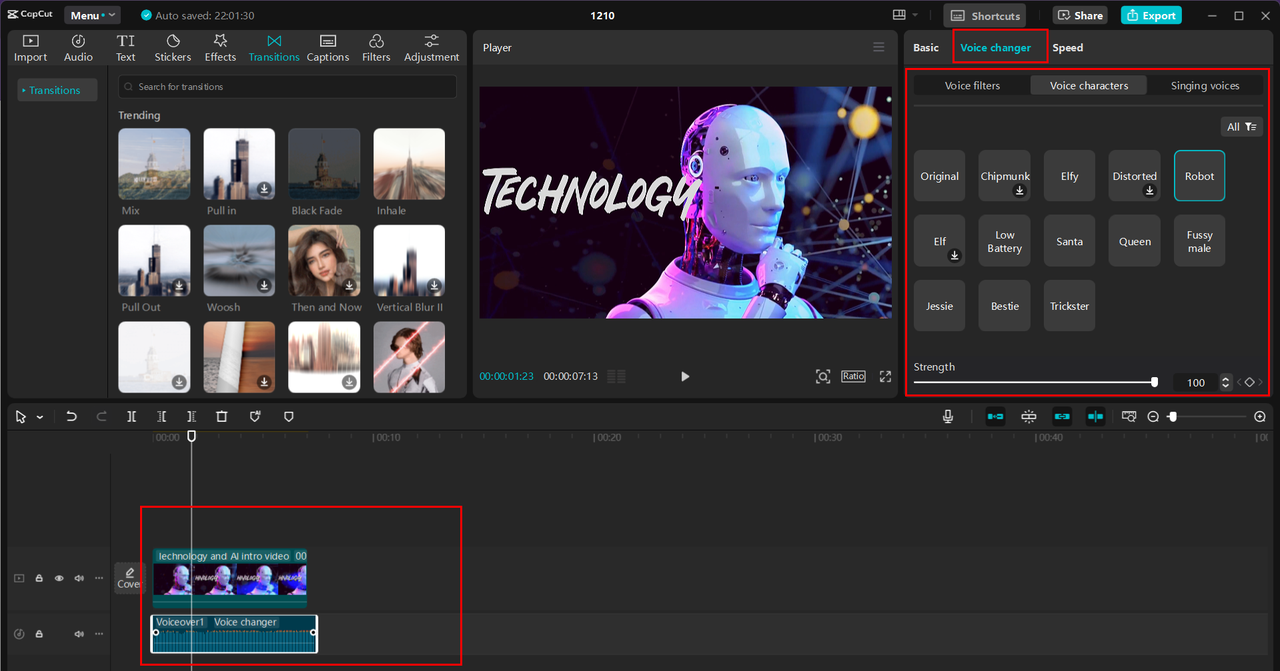
Task: Open the All filter dropdown
Action: coord(1241,127)
